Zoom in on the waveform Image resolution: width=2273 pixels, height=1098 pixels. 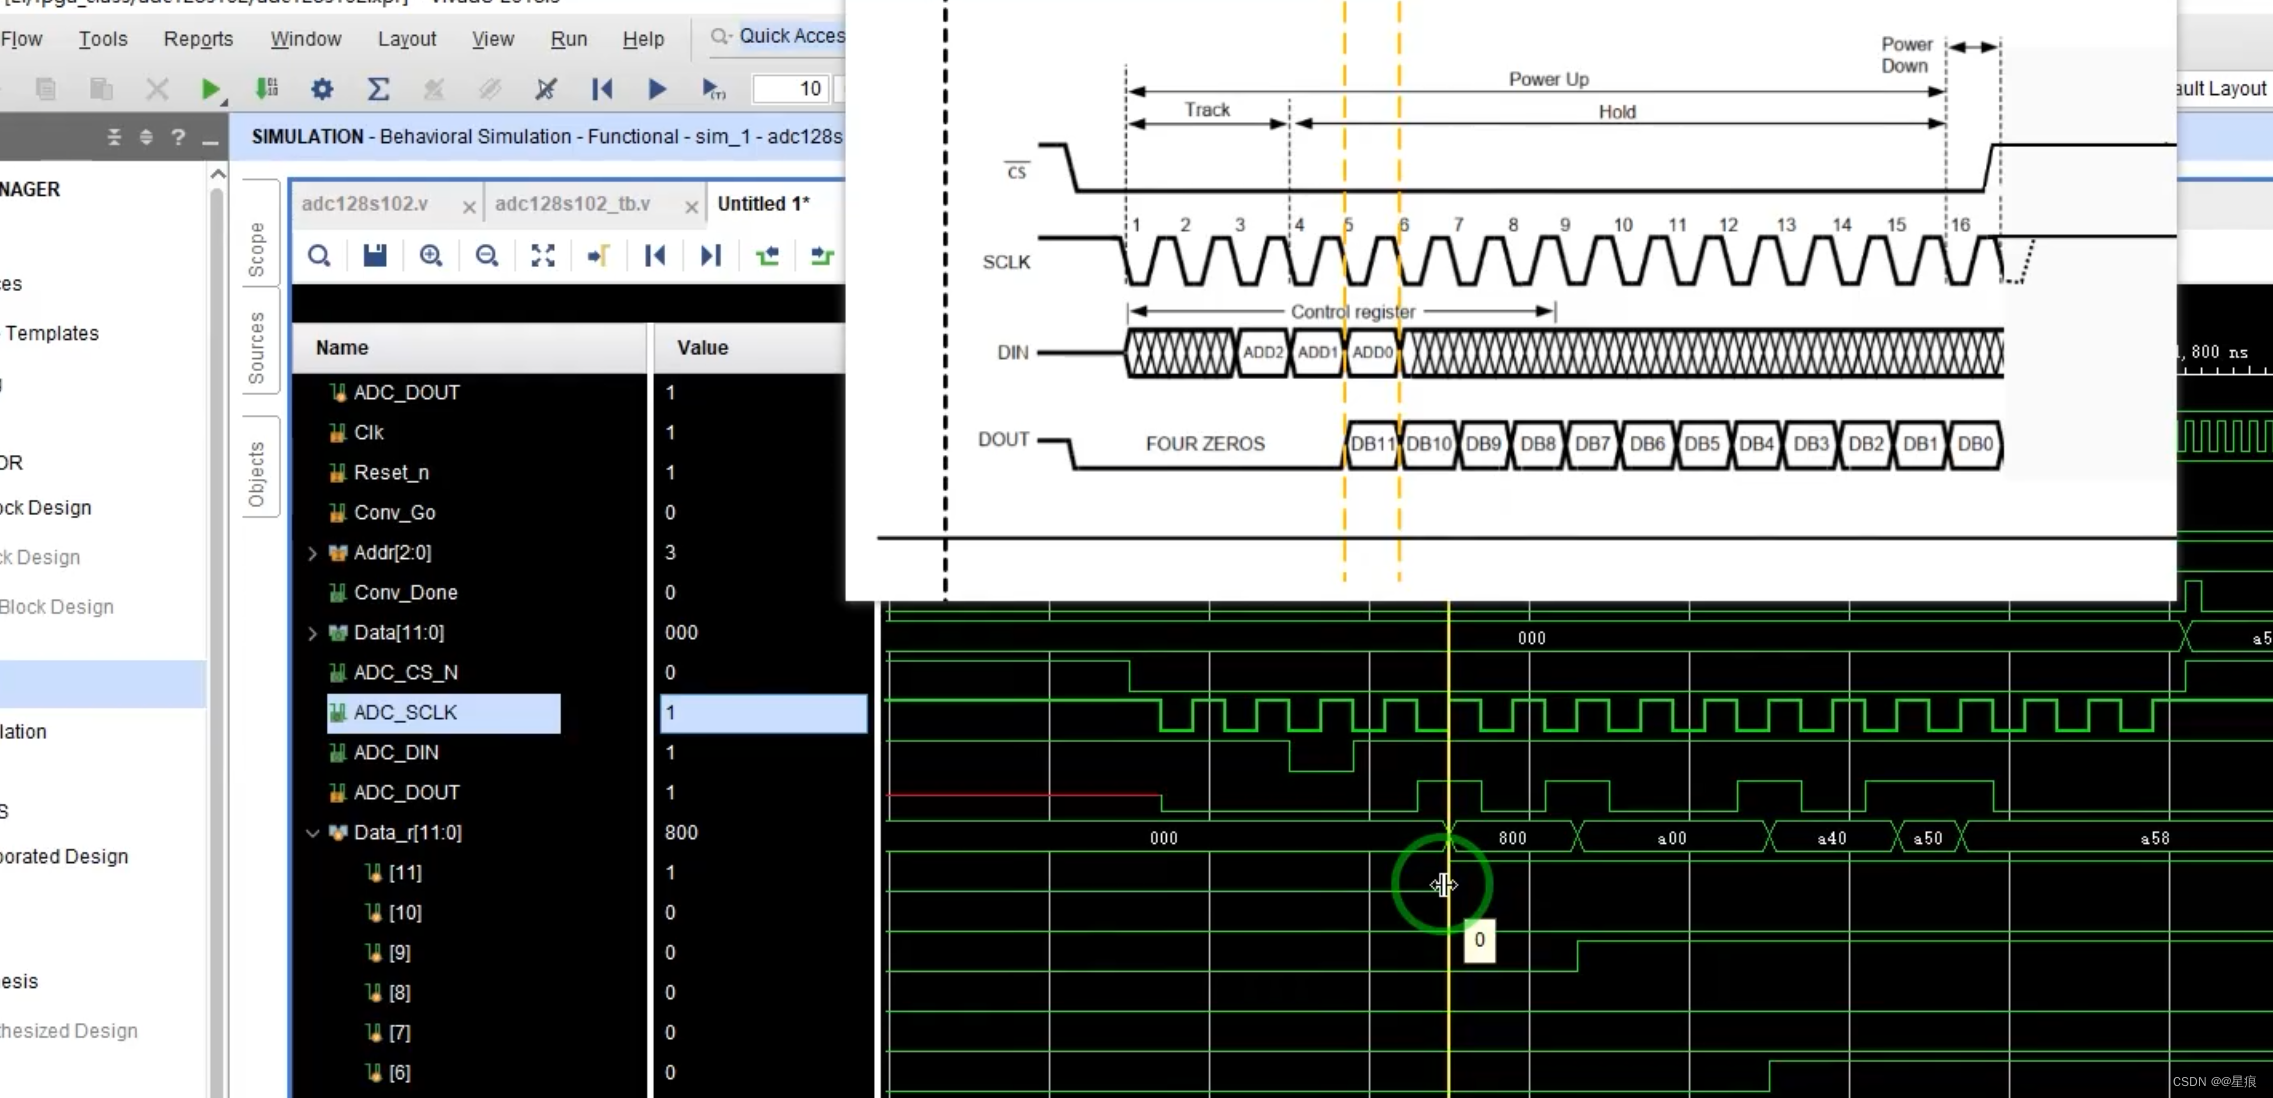pyautogui.click(x=431, y=256)
